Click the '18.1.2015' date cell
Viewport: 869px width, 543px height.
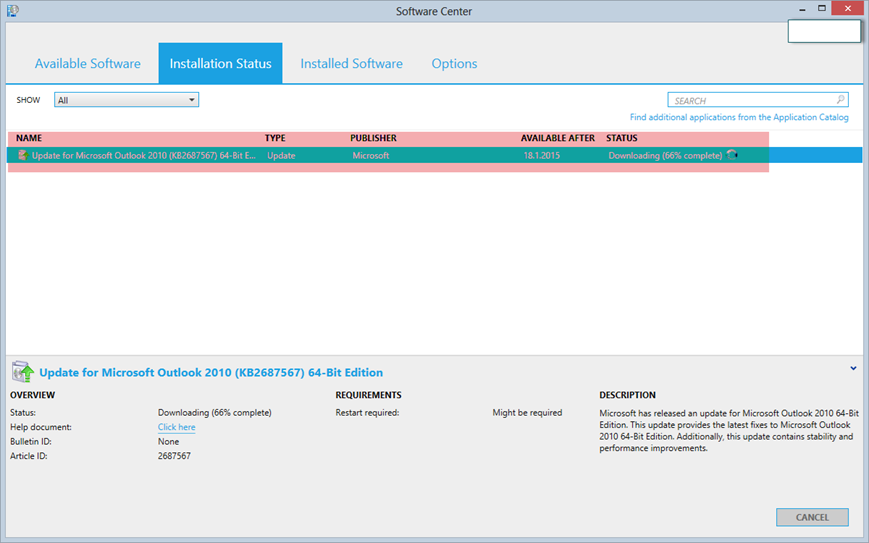coord(541,156)
